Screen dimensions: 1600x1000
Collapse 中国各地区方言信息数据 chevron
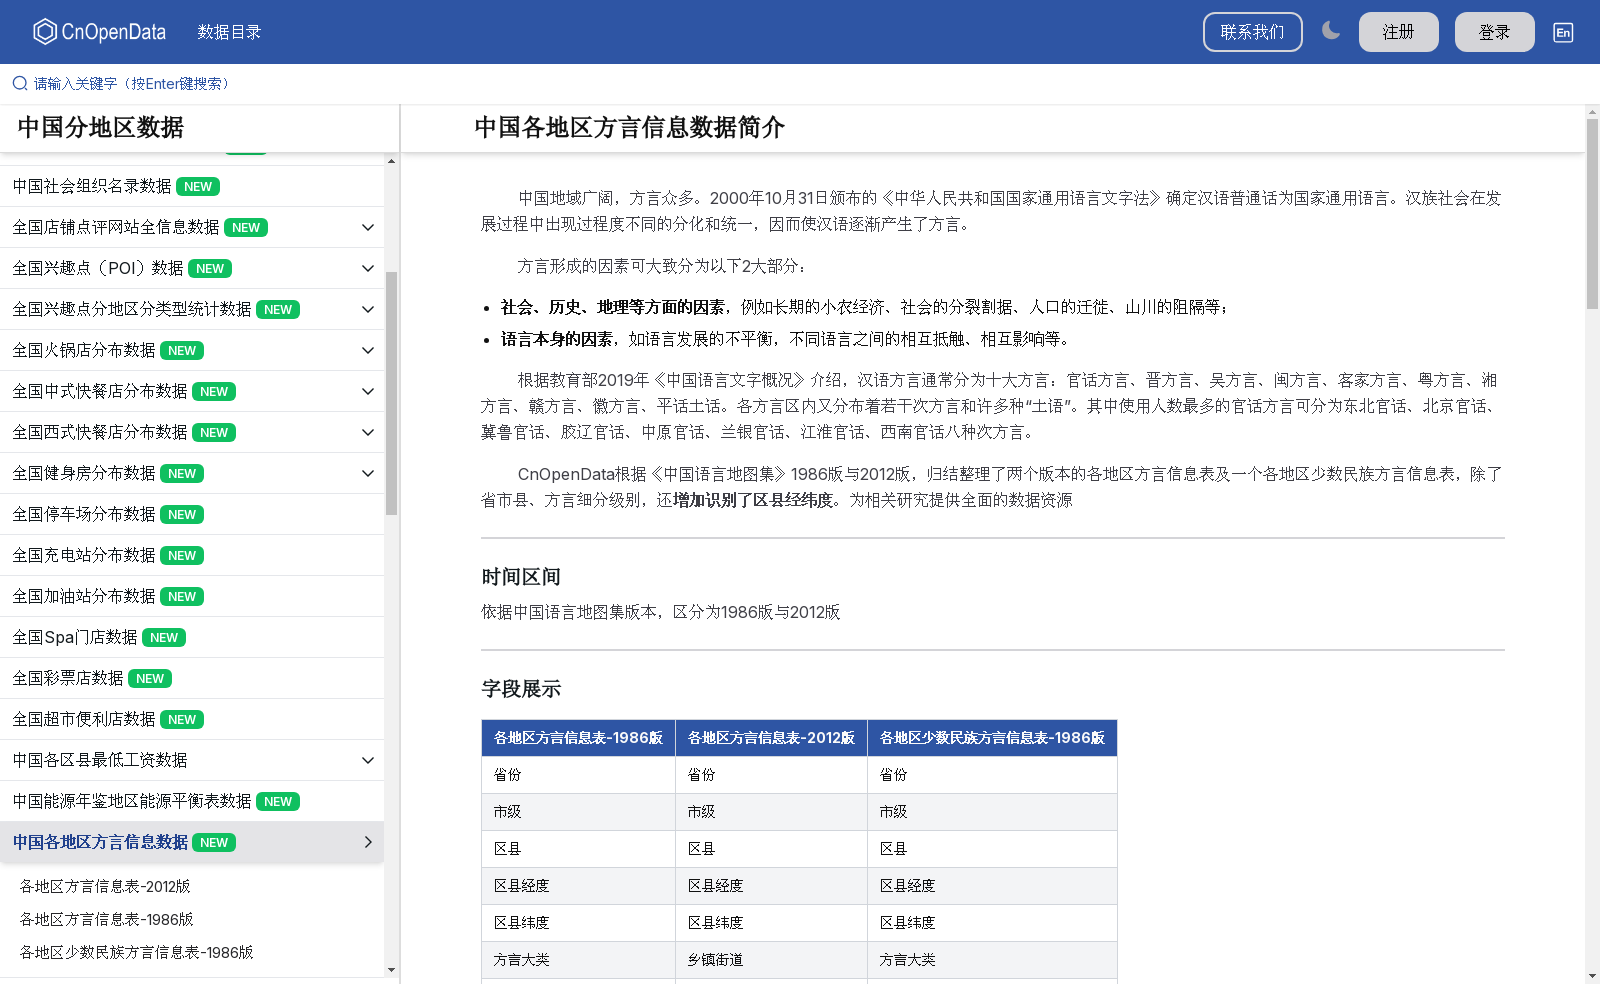(x=368, y=842)
